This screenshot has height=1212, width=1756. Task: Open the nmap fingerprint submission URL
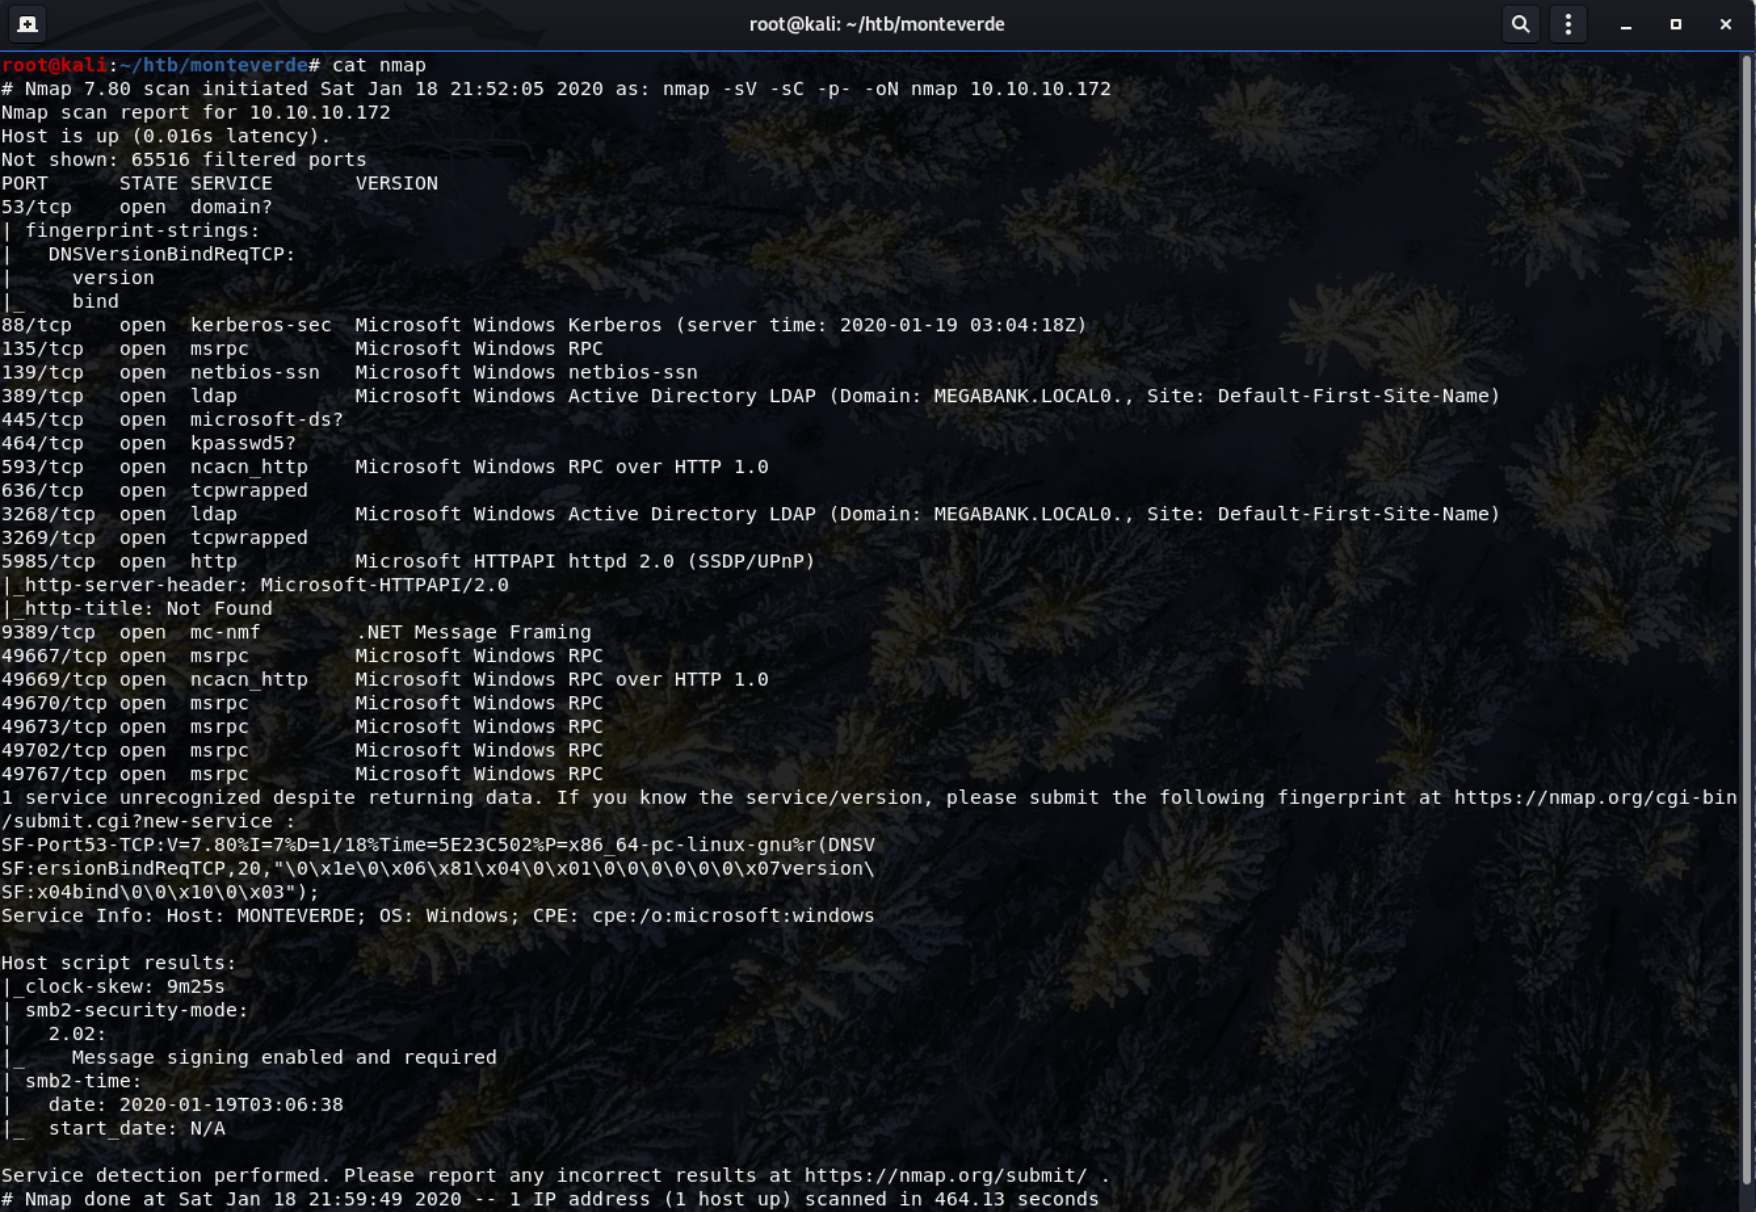click(1600, 797)
